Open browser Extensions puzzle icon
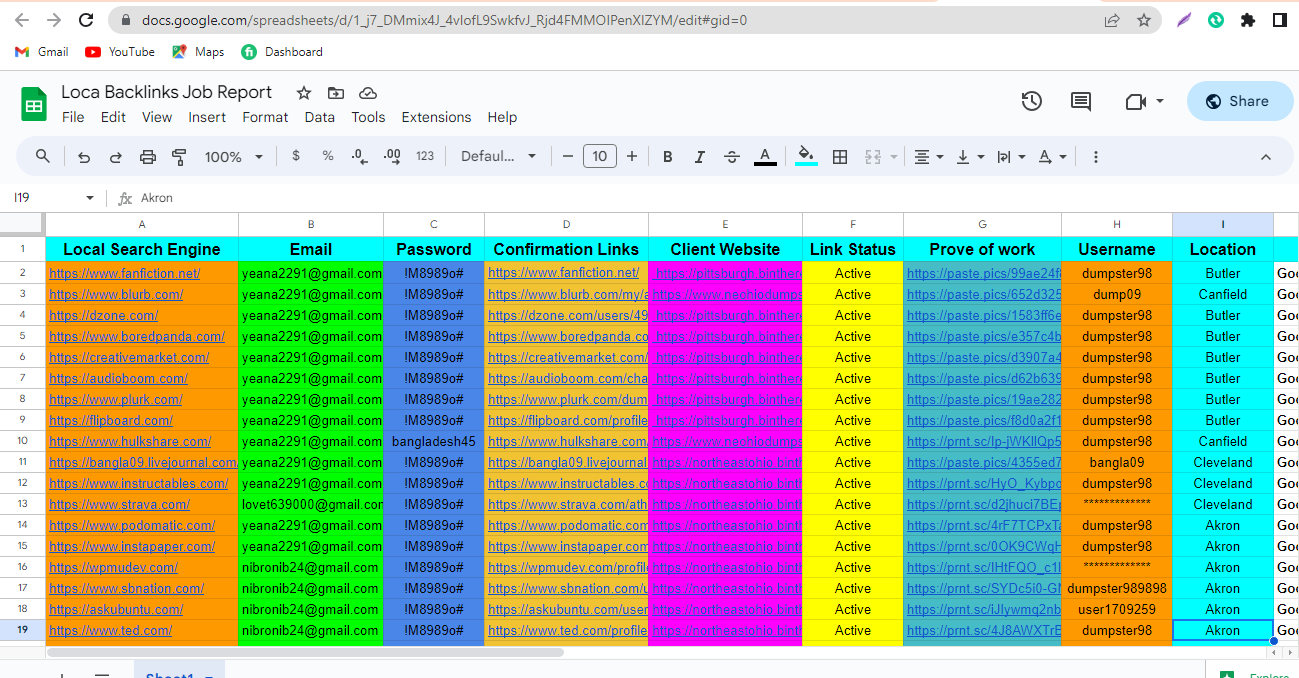 pyautogui.click(x=1247, y=20)
